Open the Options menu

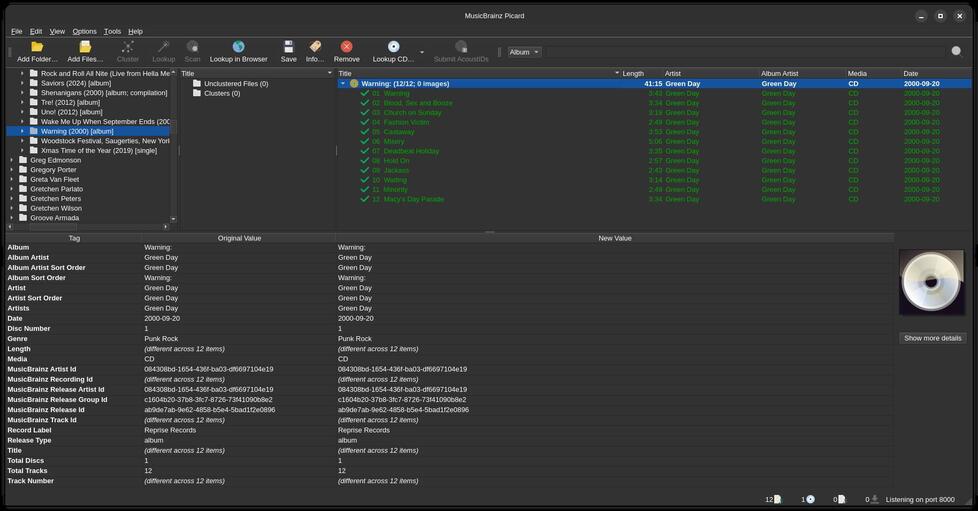point(84,31)
